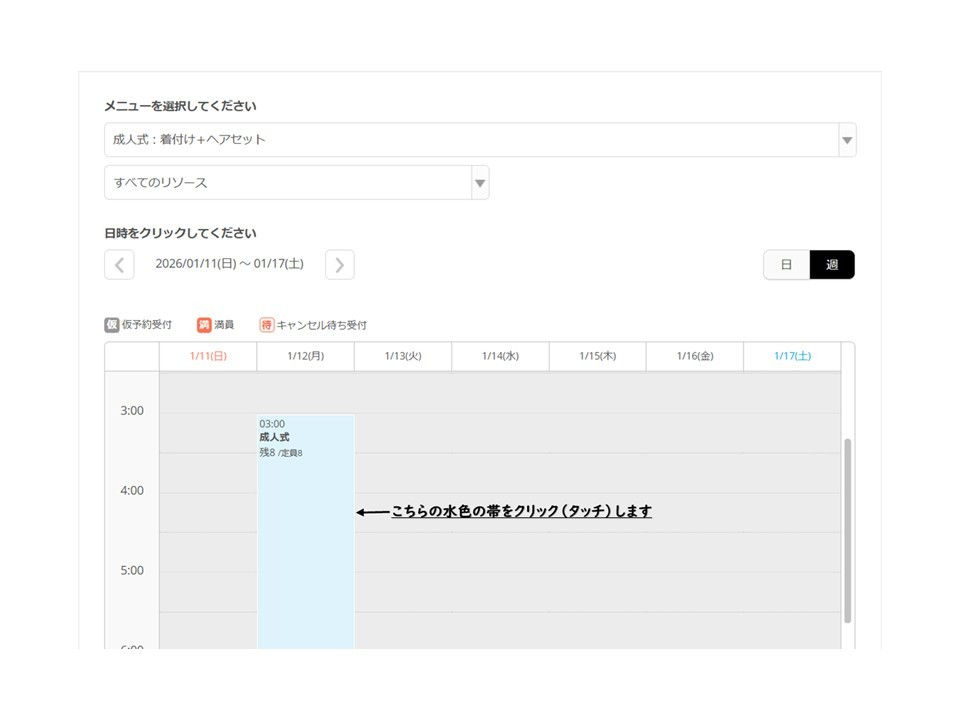Click the 待 cancellation waitlist legend icon

point(266,324)
